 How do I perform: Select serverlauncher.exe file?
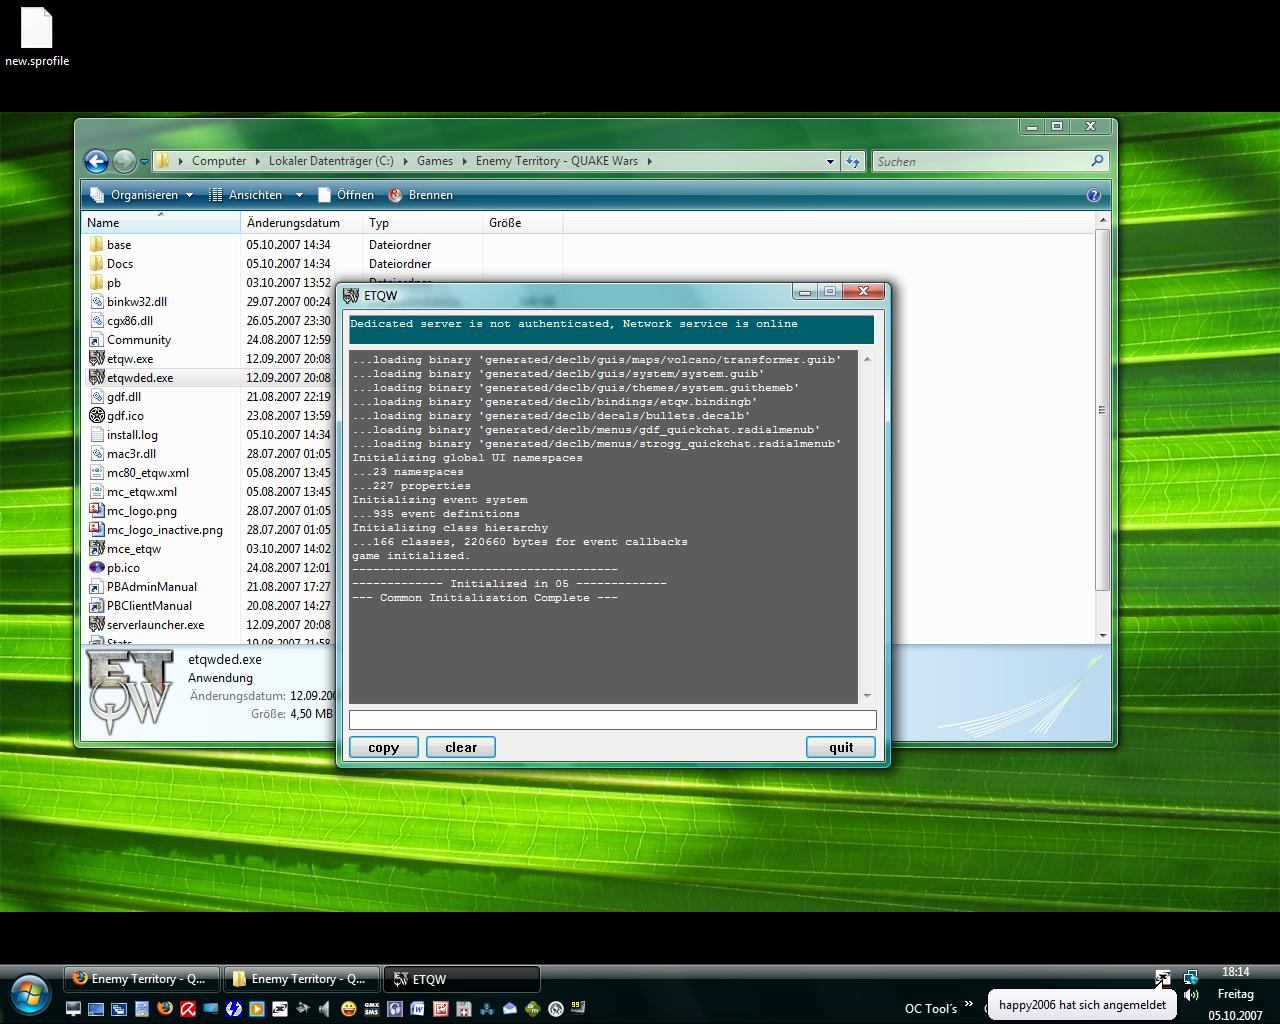(x=155, y=625)
